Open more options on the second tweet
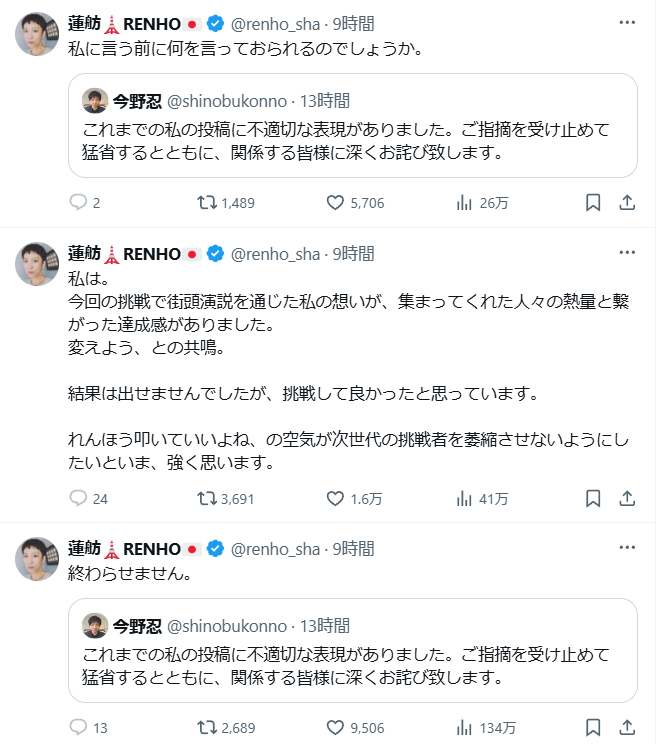Viewport: 665px width, 744px height. [627, 253]
